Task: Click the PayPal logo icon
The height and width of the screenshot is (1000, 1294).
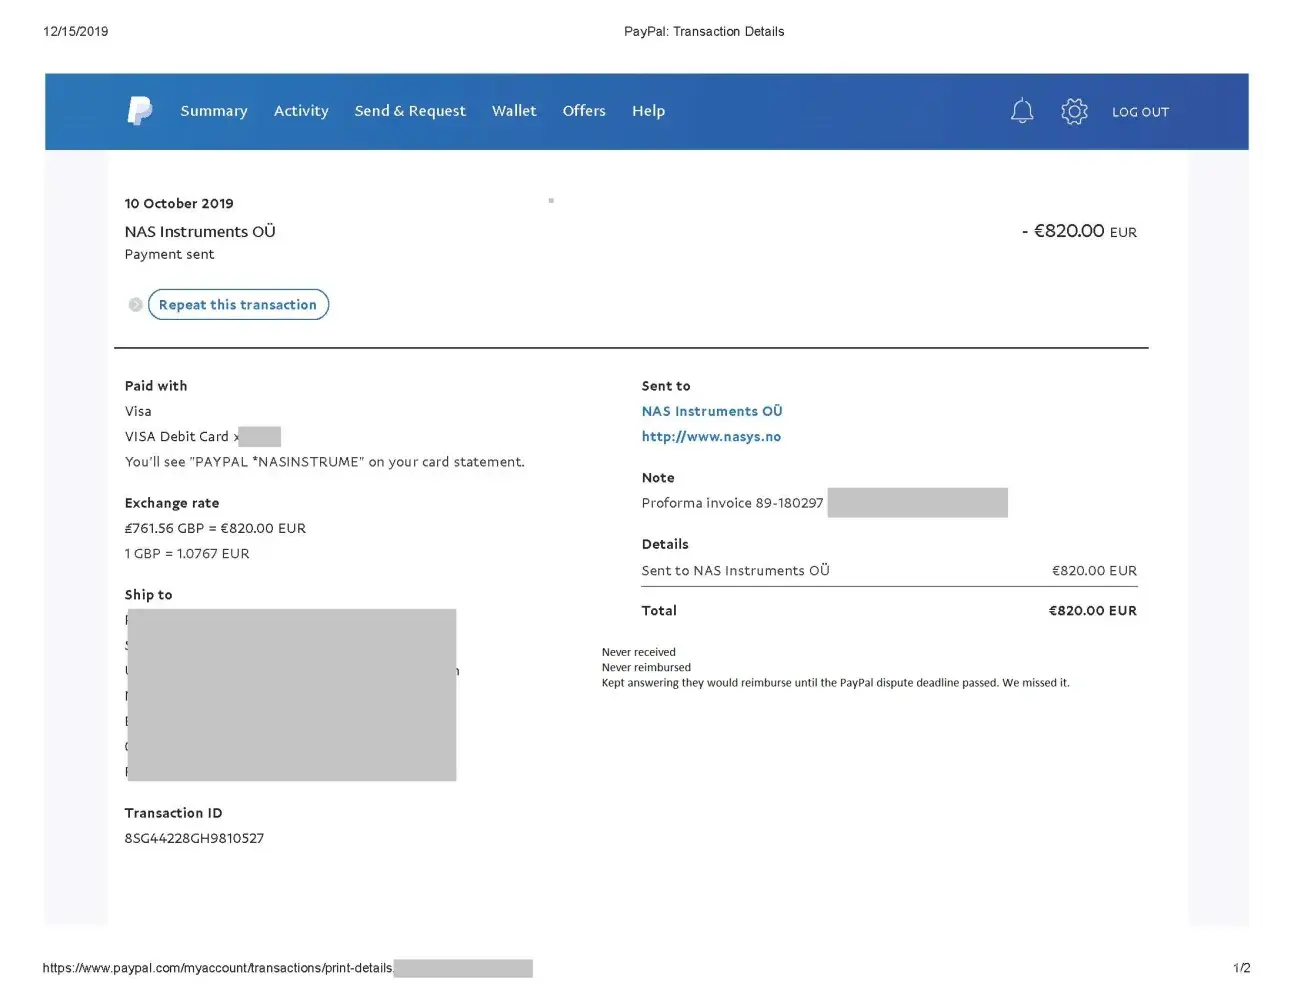Action: click(x=140, y=111)
